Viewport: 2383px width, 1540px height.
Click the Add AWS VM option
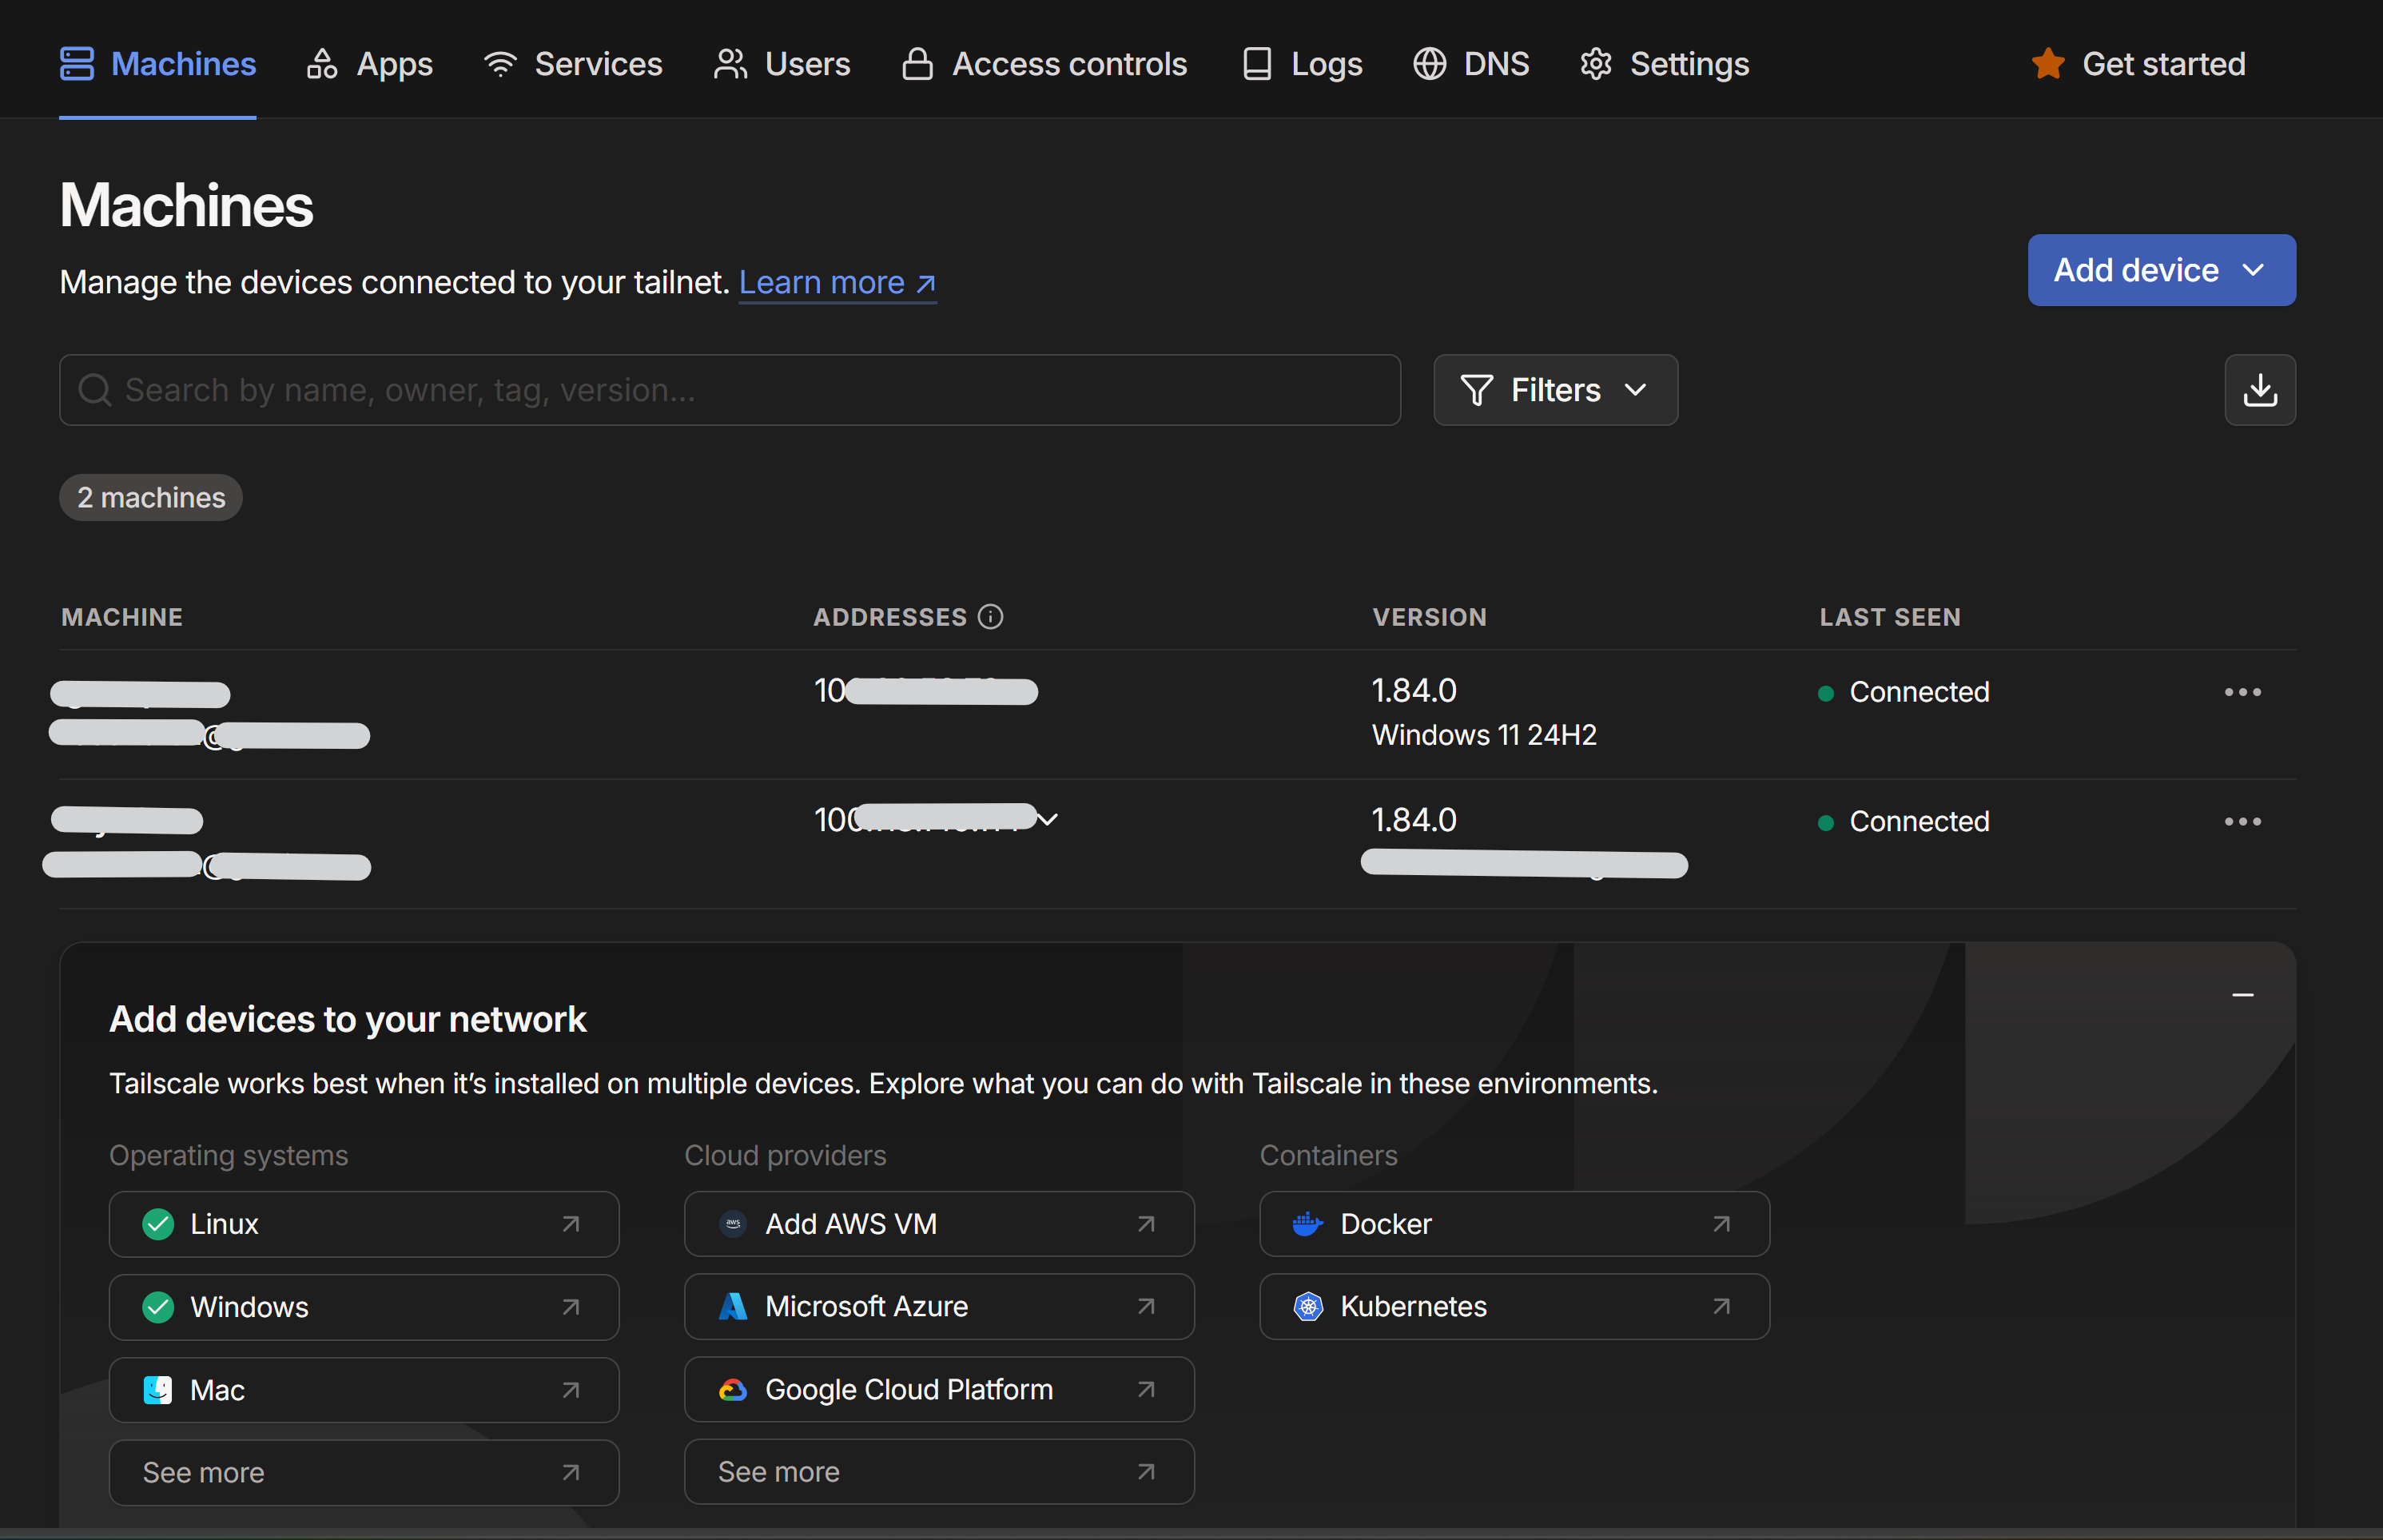(x=938, y=1224)
